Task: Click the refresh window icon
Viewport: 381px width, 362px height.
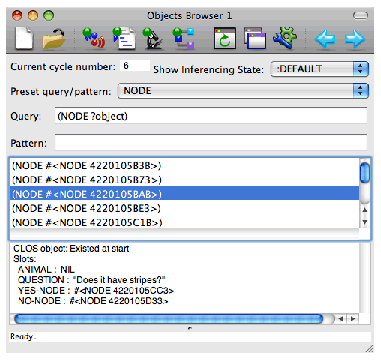Action: [225, 39]
